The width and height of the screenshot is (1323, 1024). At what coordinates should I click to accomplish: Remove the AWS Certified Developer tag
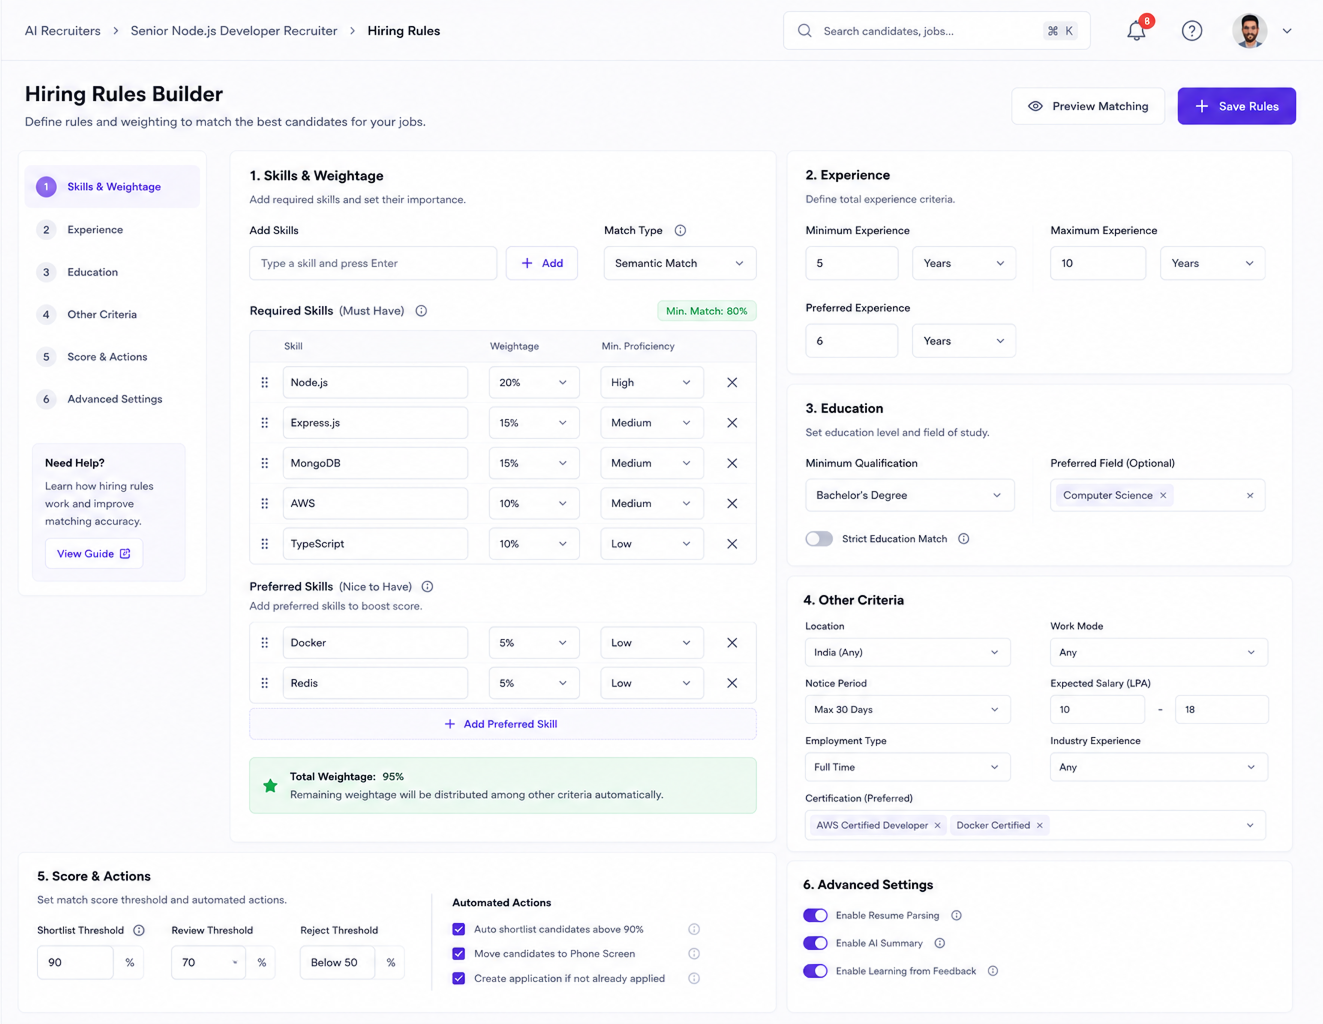tap(937, 826)
